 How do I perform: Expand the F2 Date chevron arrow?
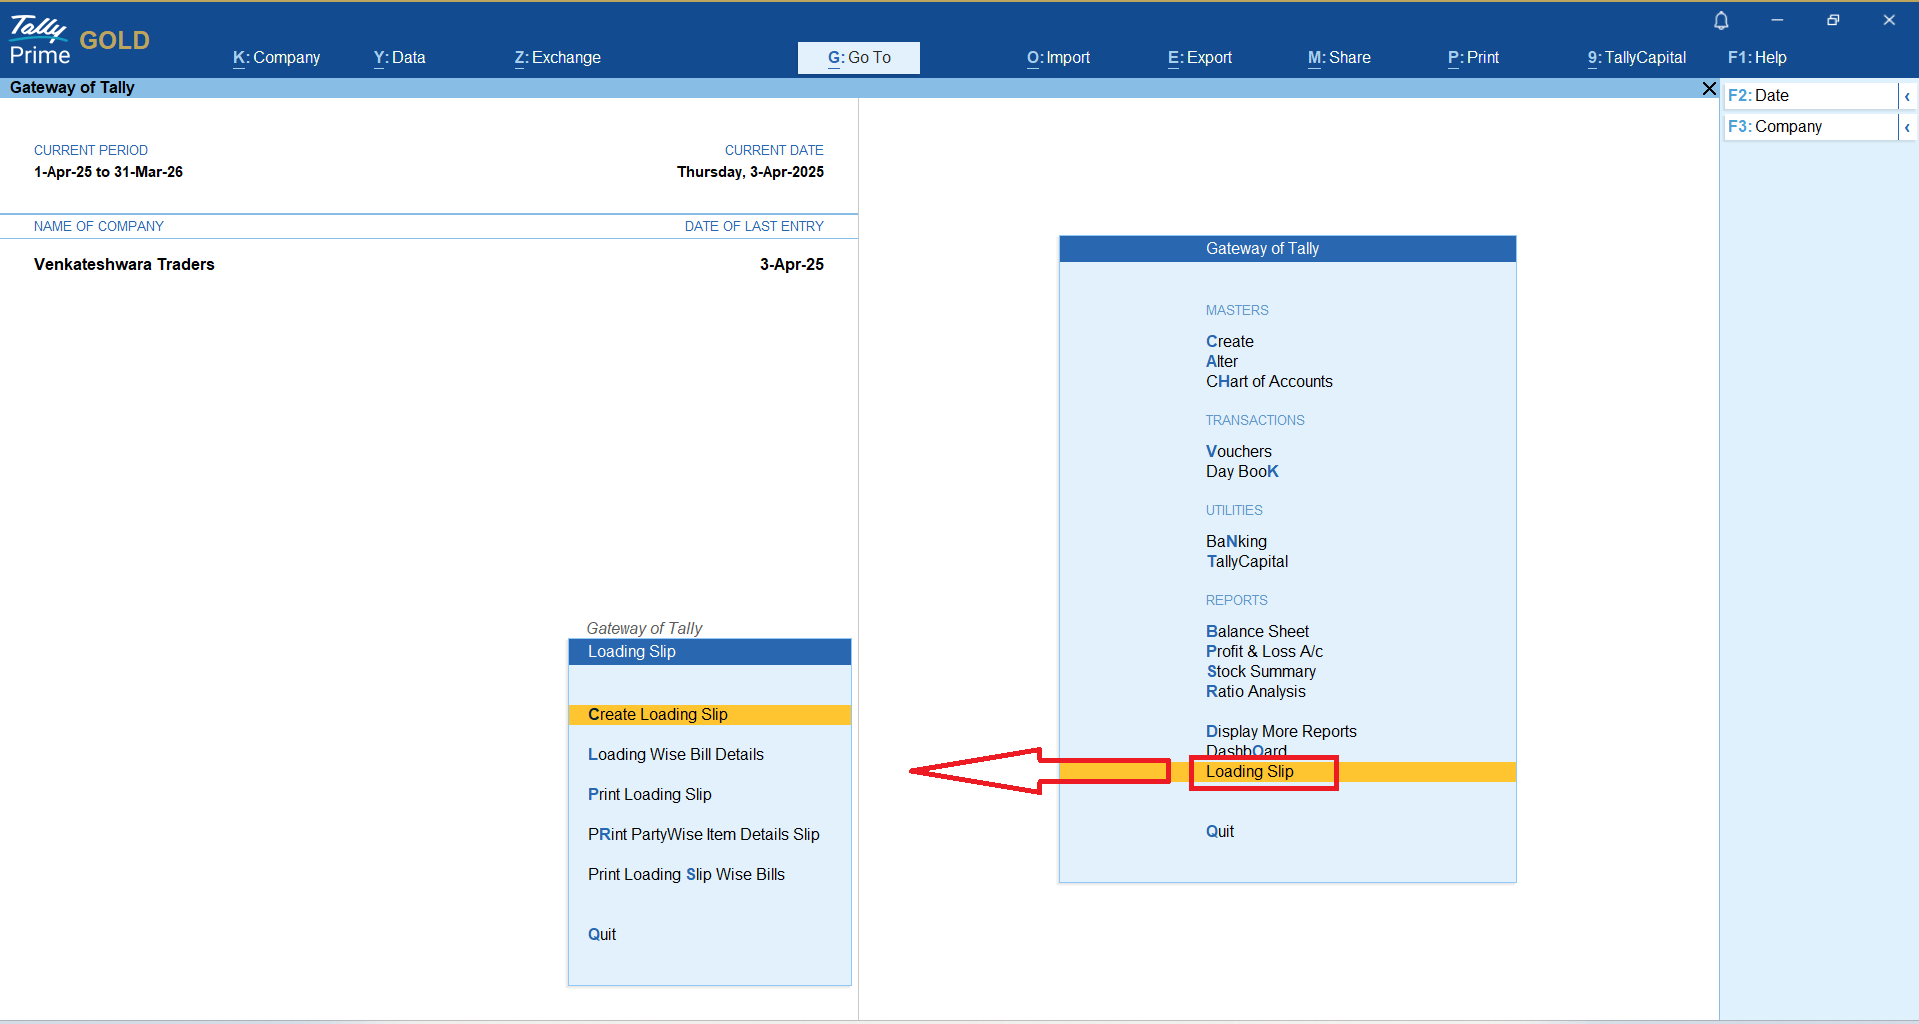(x=1907, y=96)
